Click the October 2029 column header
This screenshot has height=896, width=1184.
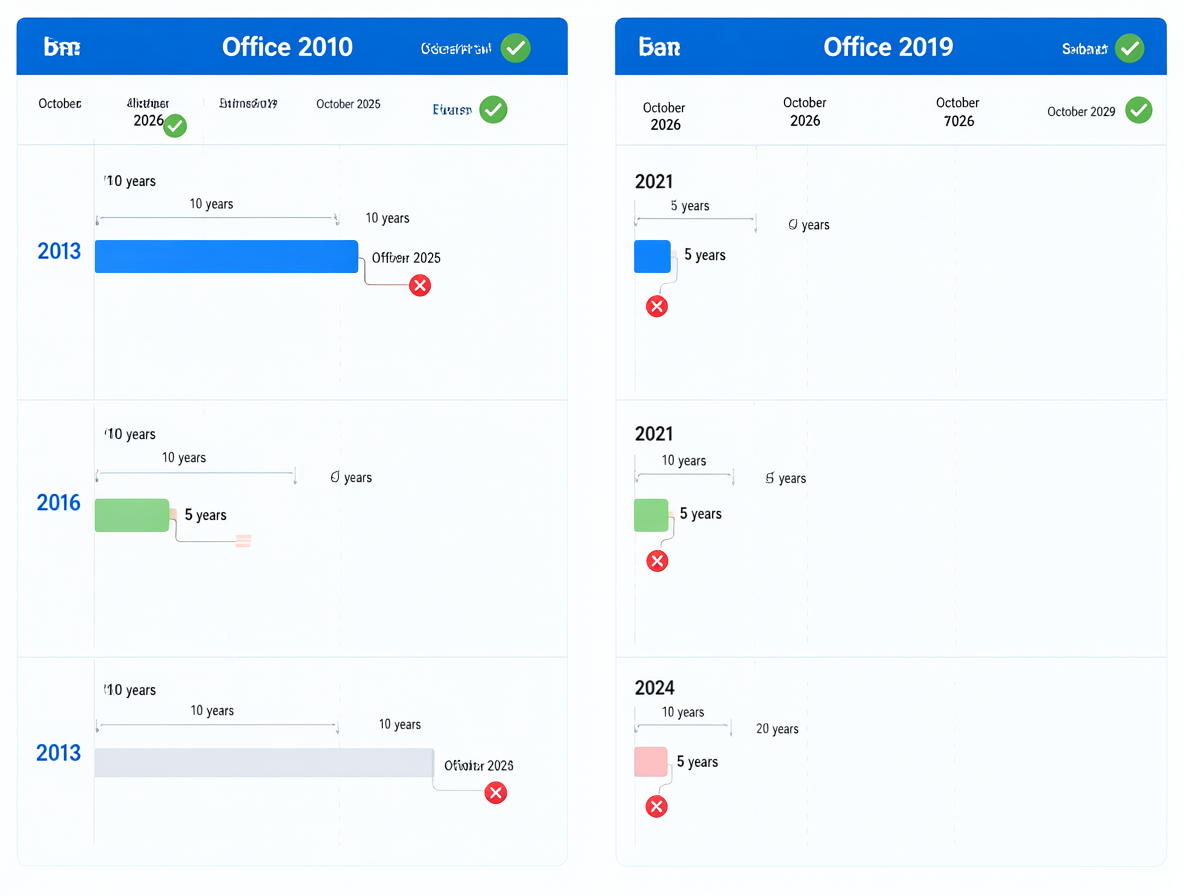click(1081, 112)
